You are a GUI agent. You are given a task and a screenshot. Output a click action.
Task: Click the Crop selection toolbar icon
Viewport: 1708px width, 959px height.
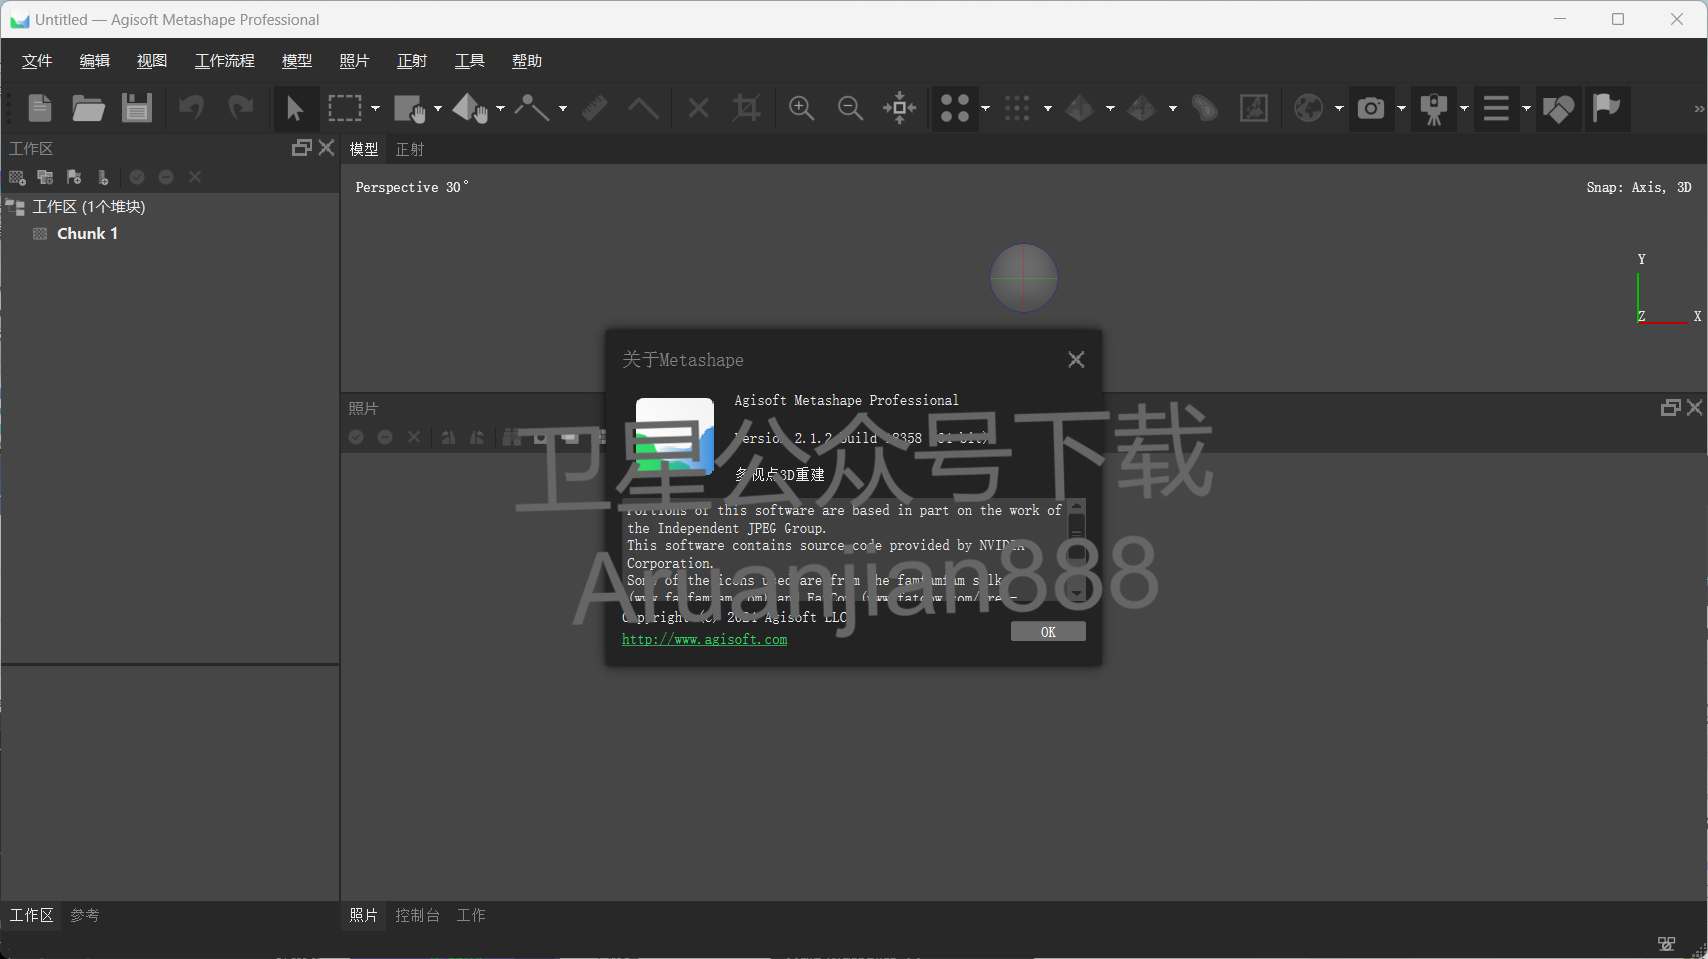pyautogui.click(x=747, y=107)
